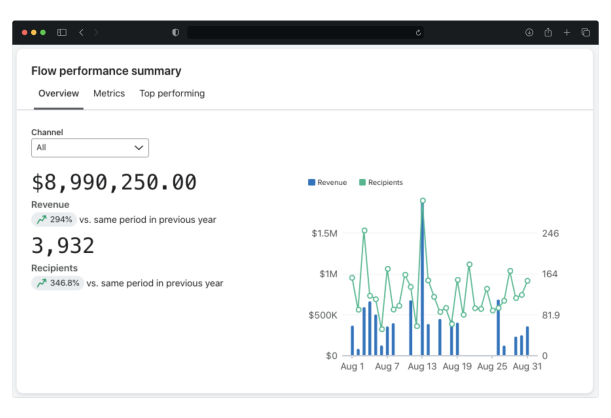This screenshot has height=418, width=611.
Task: Click the browser forward arrow
Action: point(96,32)
